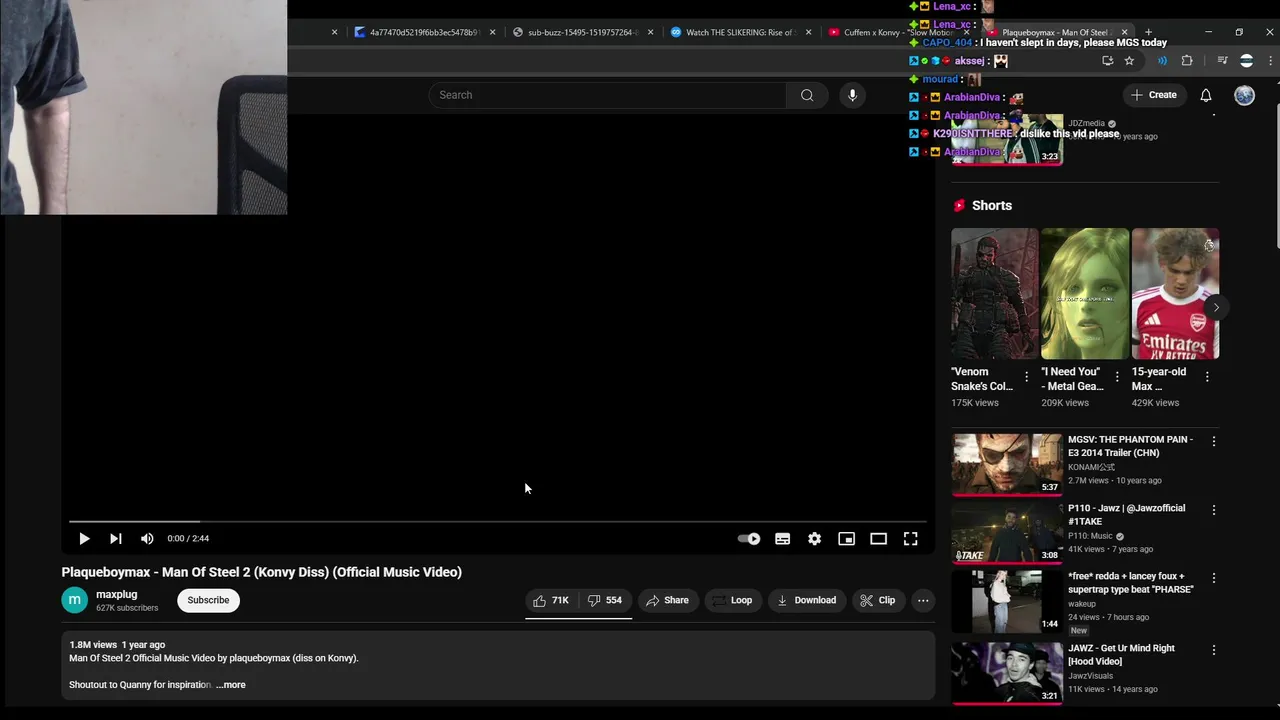Close the Watch THE SLIKERING tab

(808, 32)
